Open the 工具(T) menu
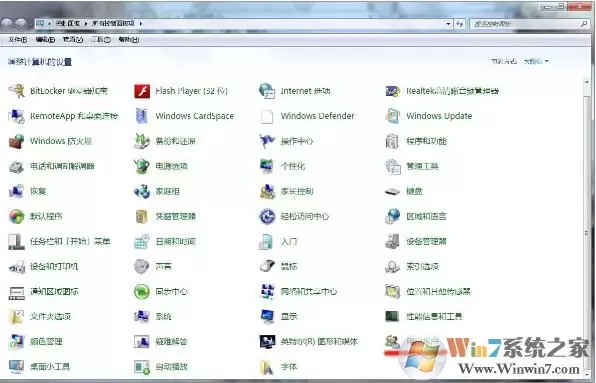 [x=100, y=40]
